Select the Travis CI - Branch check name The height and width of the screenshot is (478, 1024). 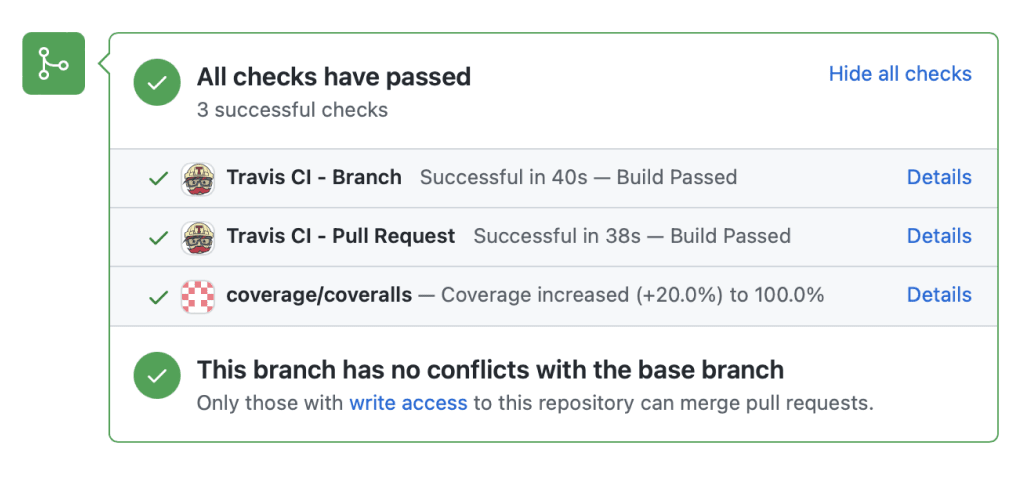tap(314, 177)
